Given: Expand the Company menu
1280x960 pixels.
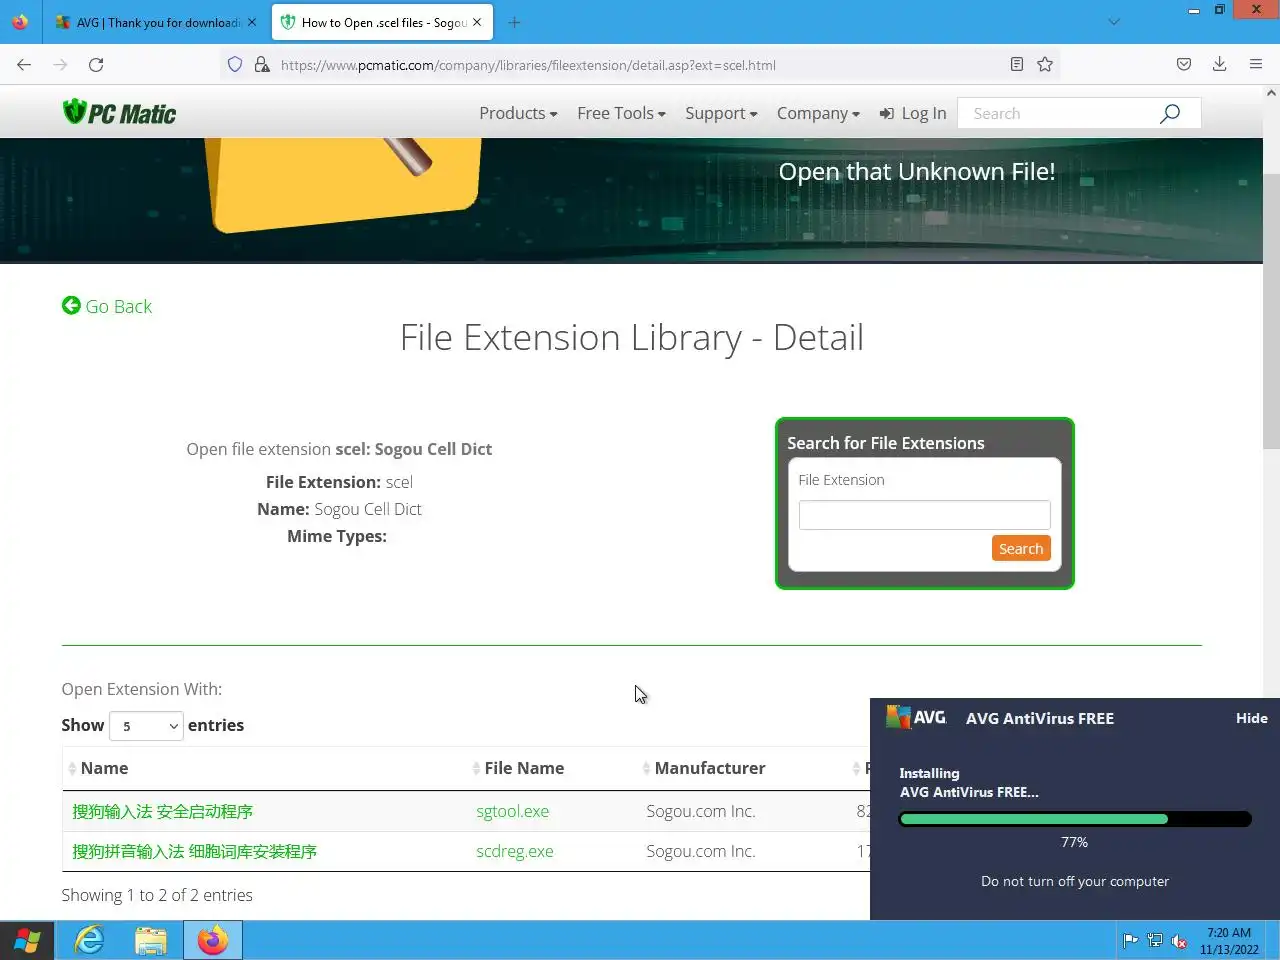Looking at the screenshot, I should click(x=818, y=113).
